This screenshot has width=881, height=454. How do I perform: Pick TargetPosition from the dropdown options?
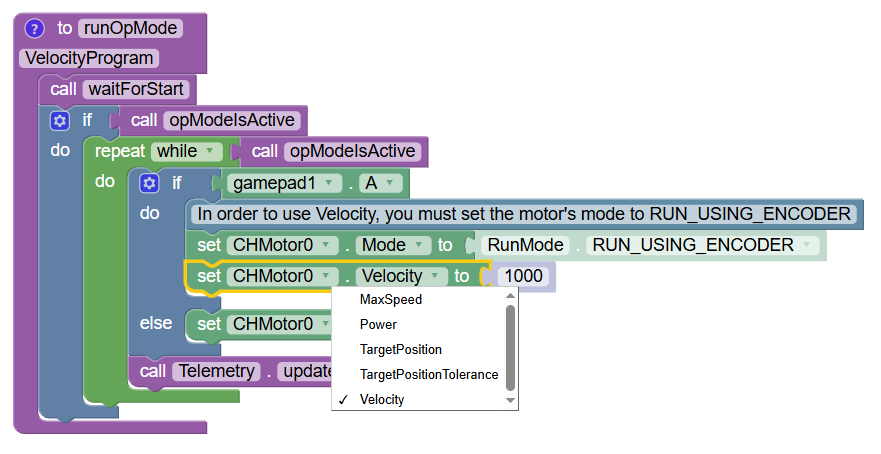coord(400,350)
